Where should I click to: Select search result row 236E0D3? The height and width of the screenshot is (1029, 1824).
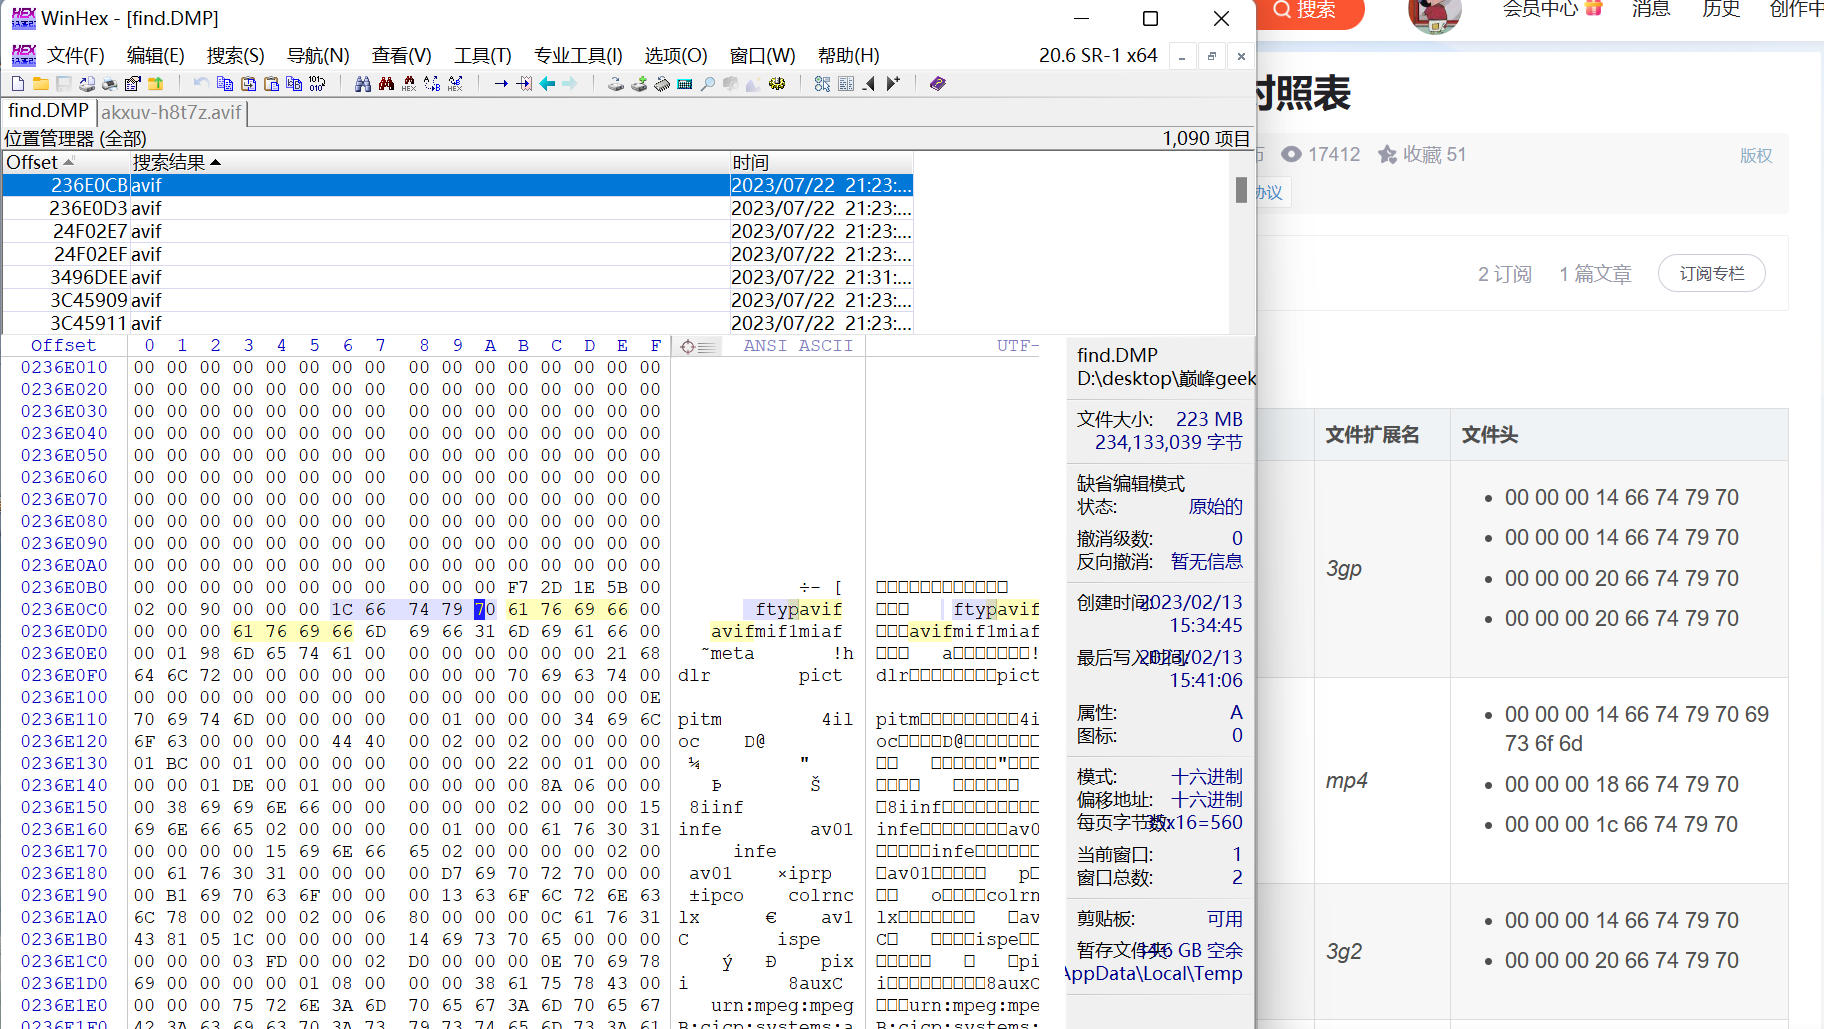click(x=457, y=208)
